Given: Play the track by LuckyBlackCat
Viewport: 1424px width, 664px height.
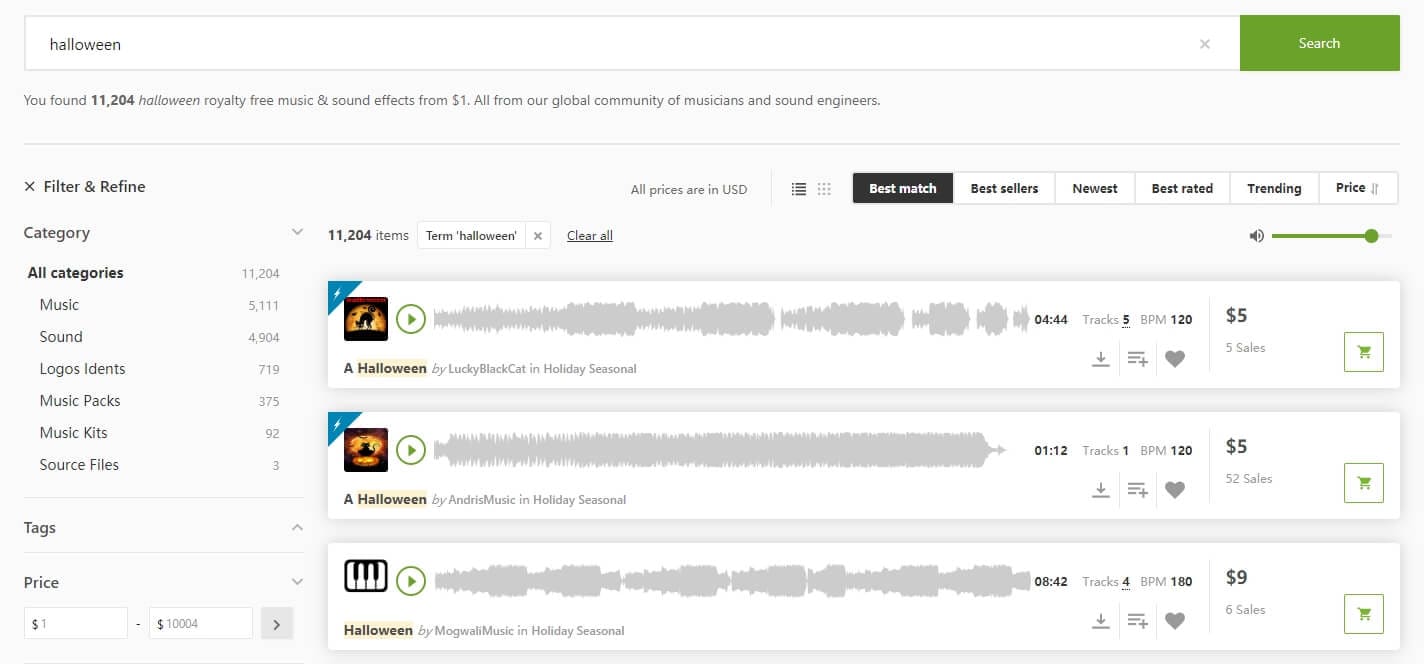Looking at the screenshot, I should (410, 319).
